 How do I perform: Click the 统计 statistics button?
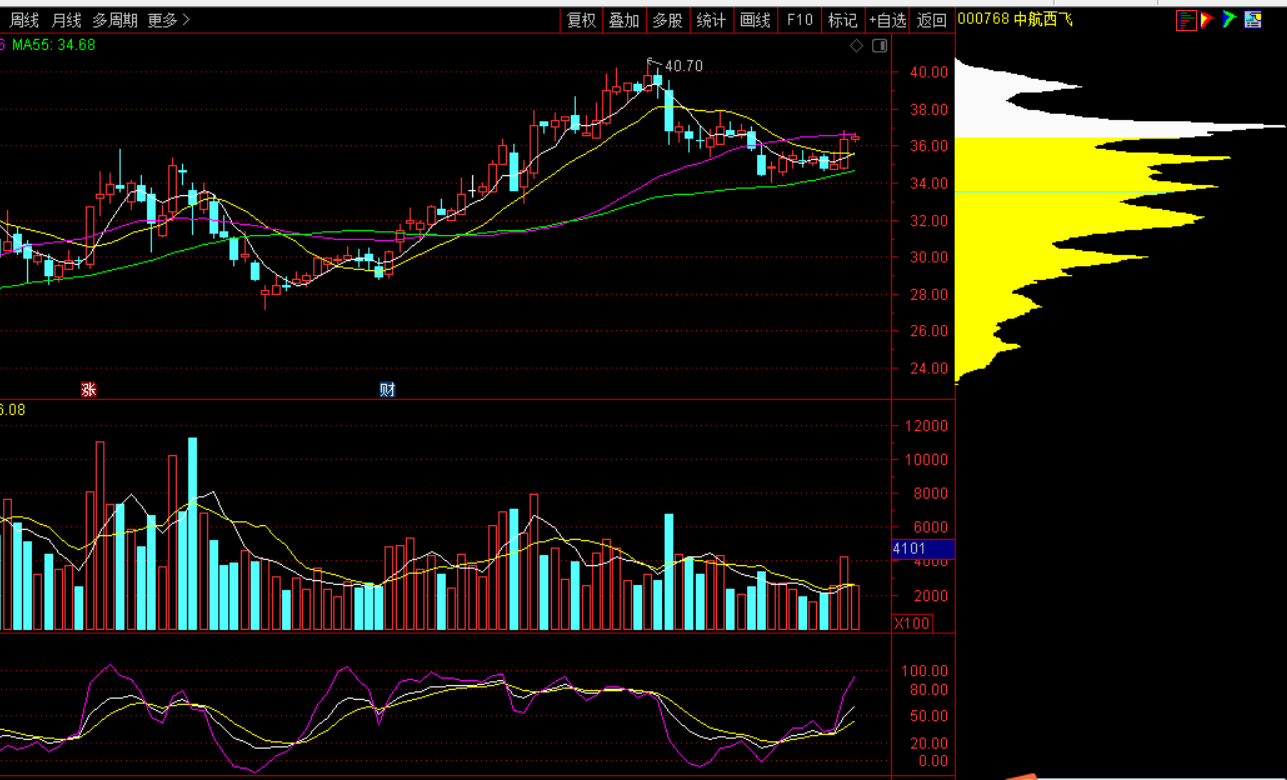pyautogui.click(x=711, y=20)
